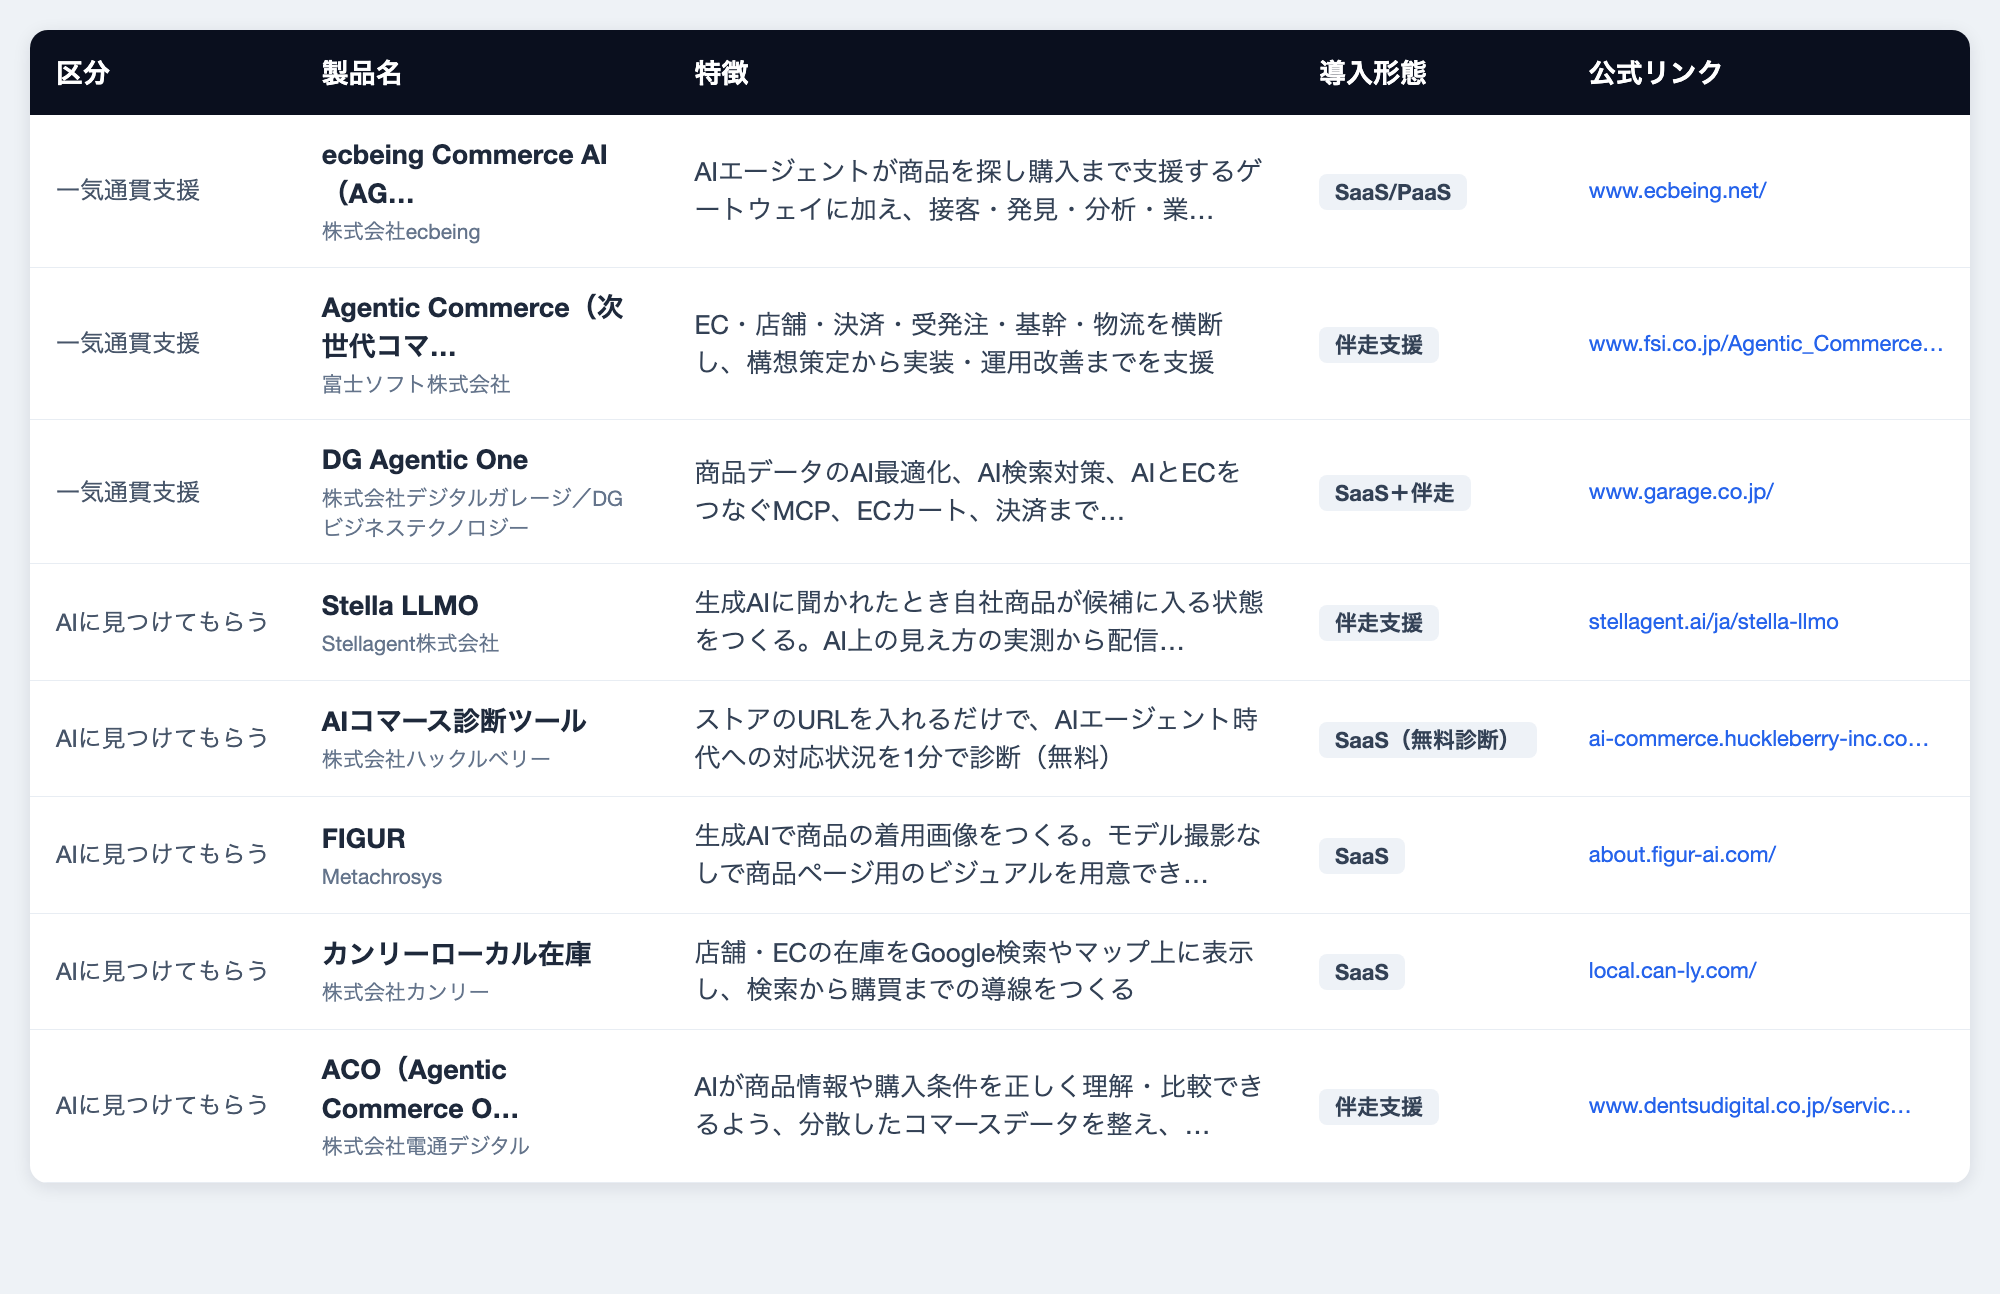Click the SaaS（無料診断） badge
Viewport: 2000px width, 1294px height.
(1427, 740)
